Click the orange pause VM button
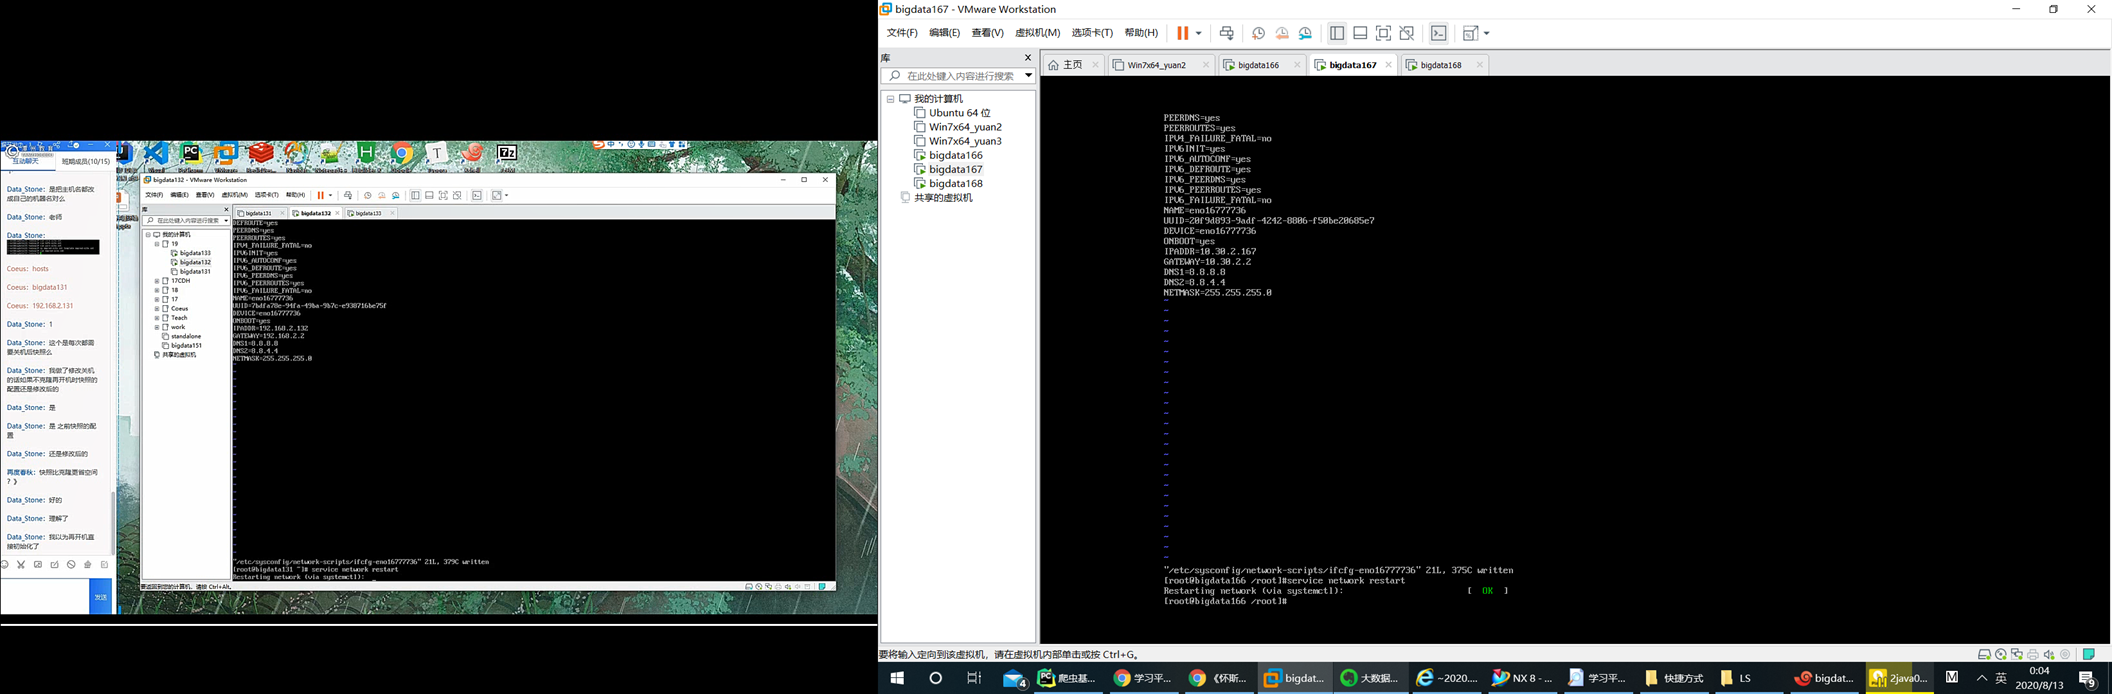Viewport: 2112px width, 694px height. click(x=1182, y=33)
